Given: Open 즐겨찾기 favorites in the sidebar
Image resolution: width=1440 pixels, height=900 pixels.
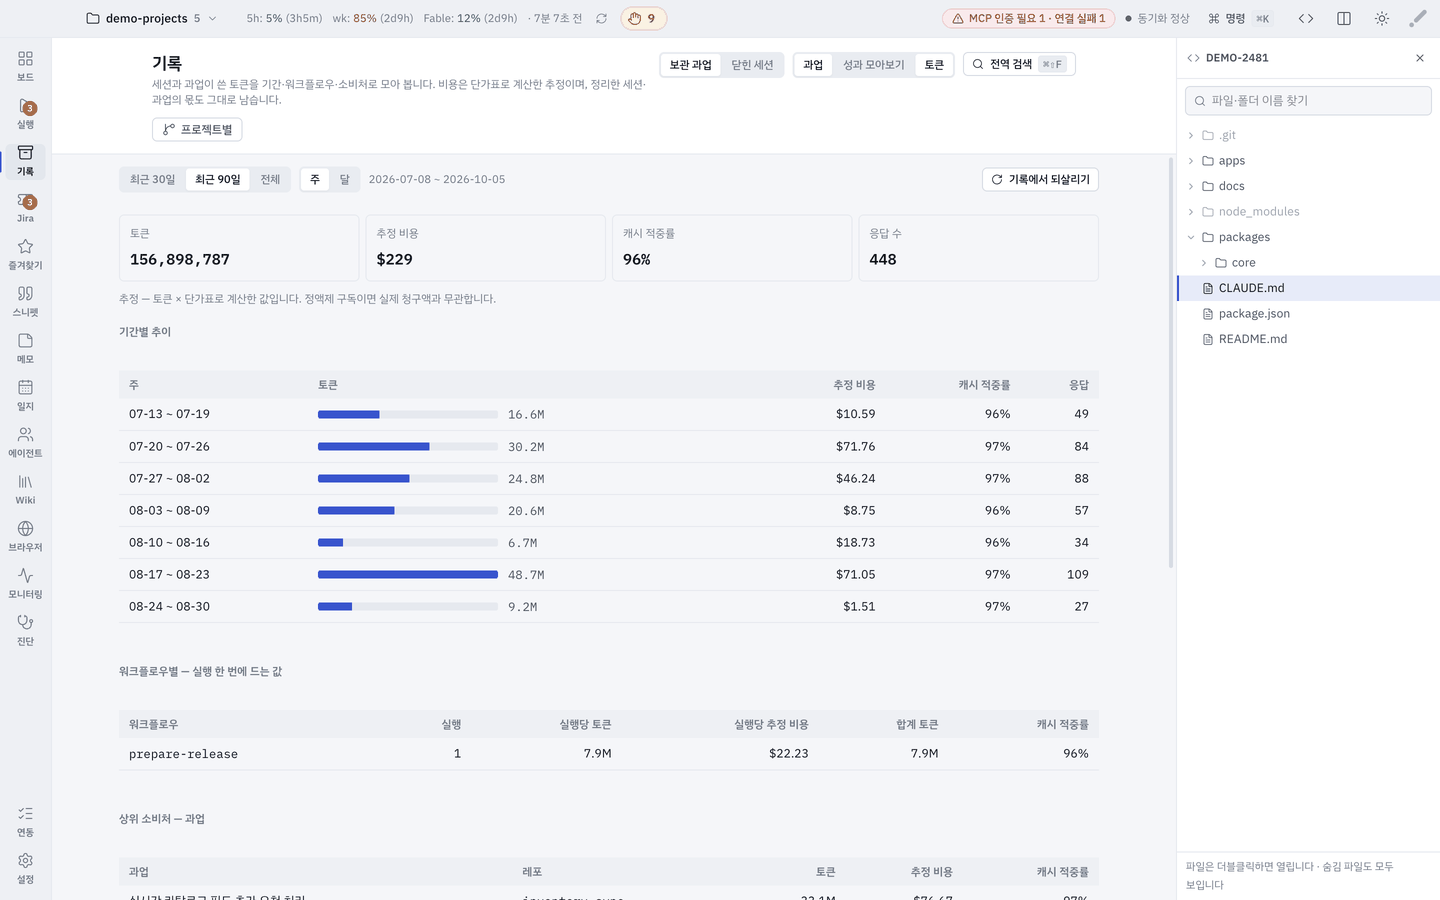Looking at the screenshot, I should [25, 254].
